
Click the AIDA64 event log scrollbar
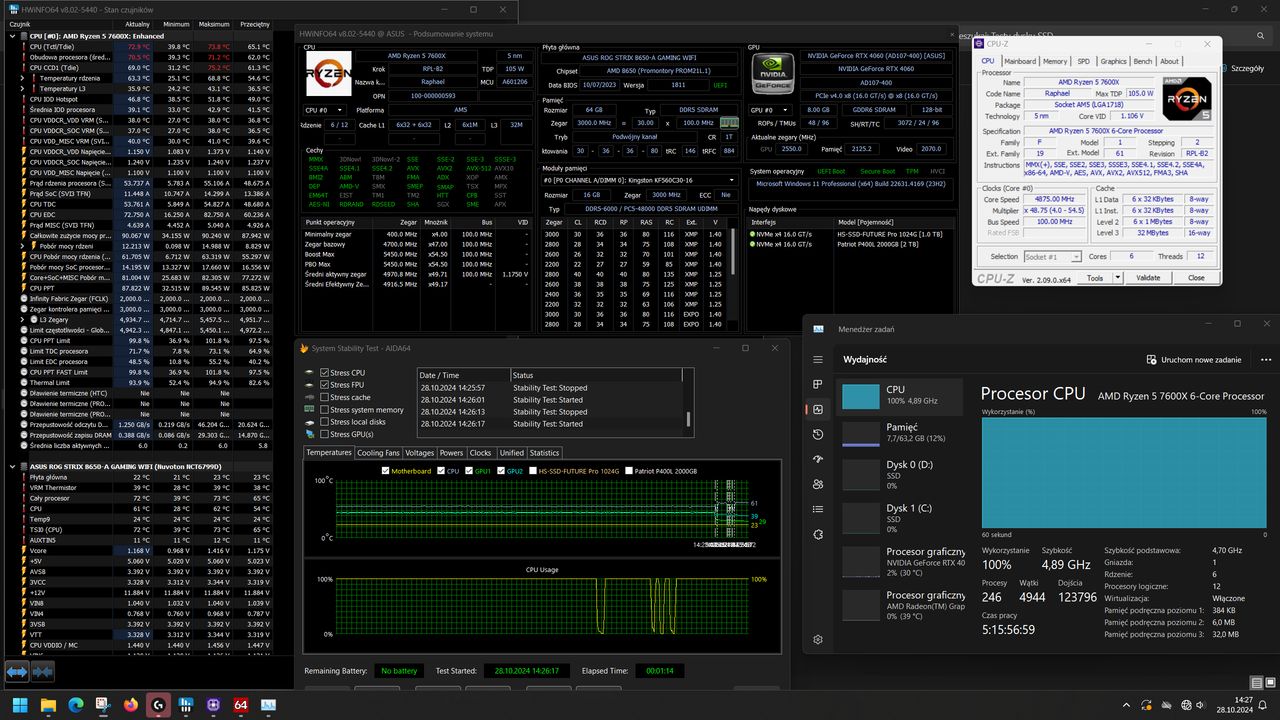(x=687, y=421)
